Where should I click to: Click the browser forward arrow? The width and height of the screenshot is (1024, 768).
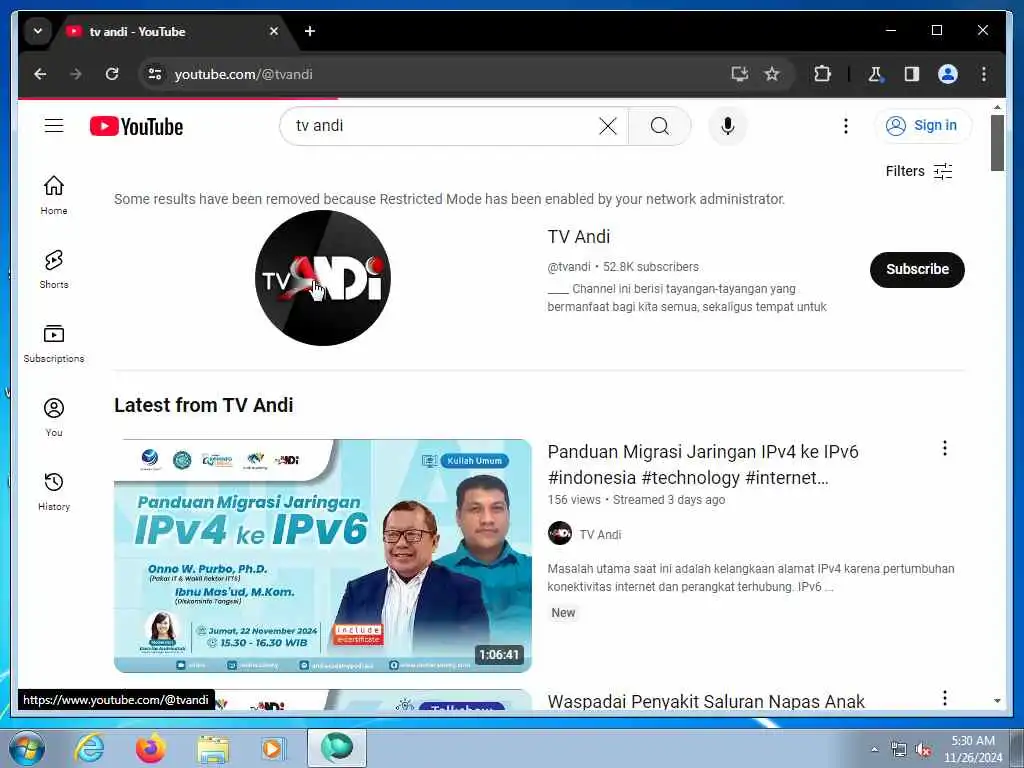(76, 74)
